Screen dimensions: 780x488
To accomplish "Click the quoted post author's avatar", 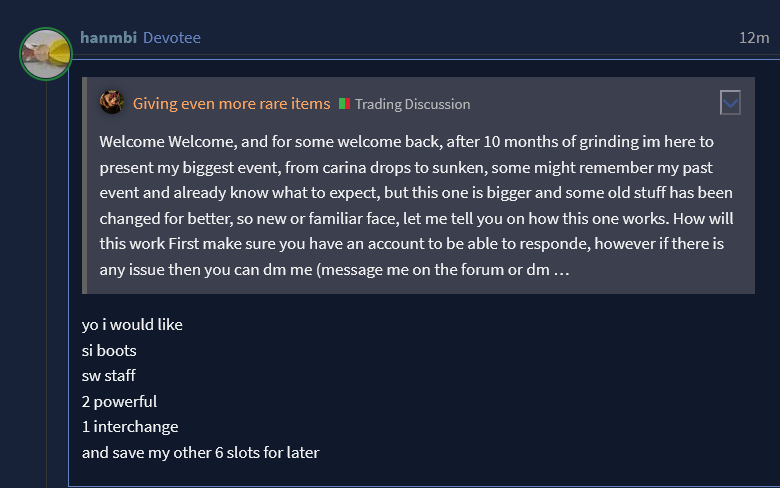I will tap(112, 102).
